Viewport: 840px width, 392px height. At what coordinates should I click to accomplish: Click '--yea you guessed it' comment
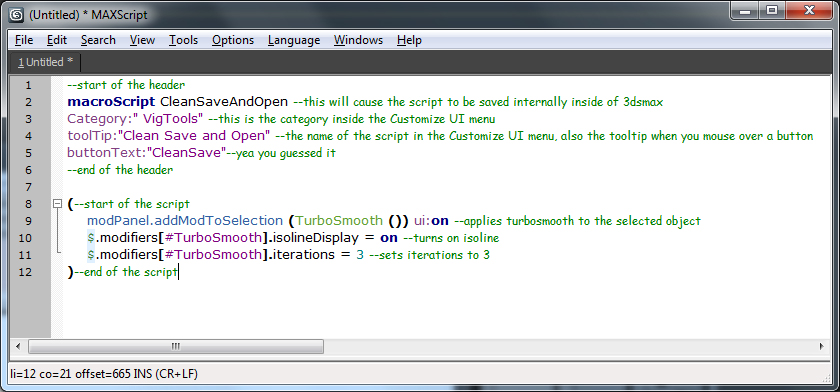(x=281, y=153)
